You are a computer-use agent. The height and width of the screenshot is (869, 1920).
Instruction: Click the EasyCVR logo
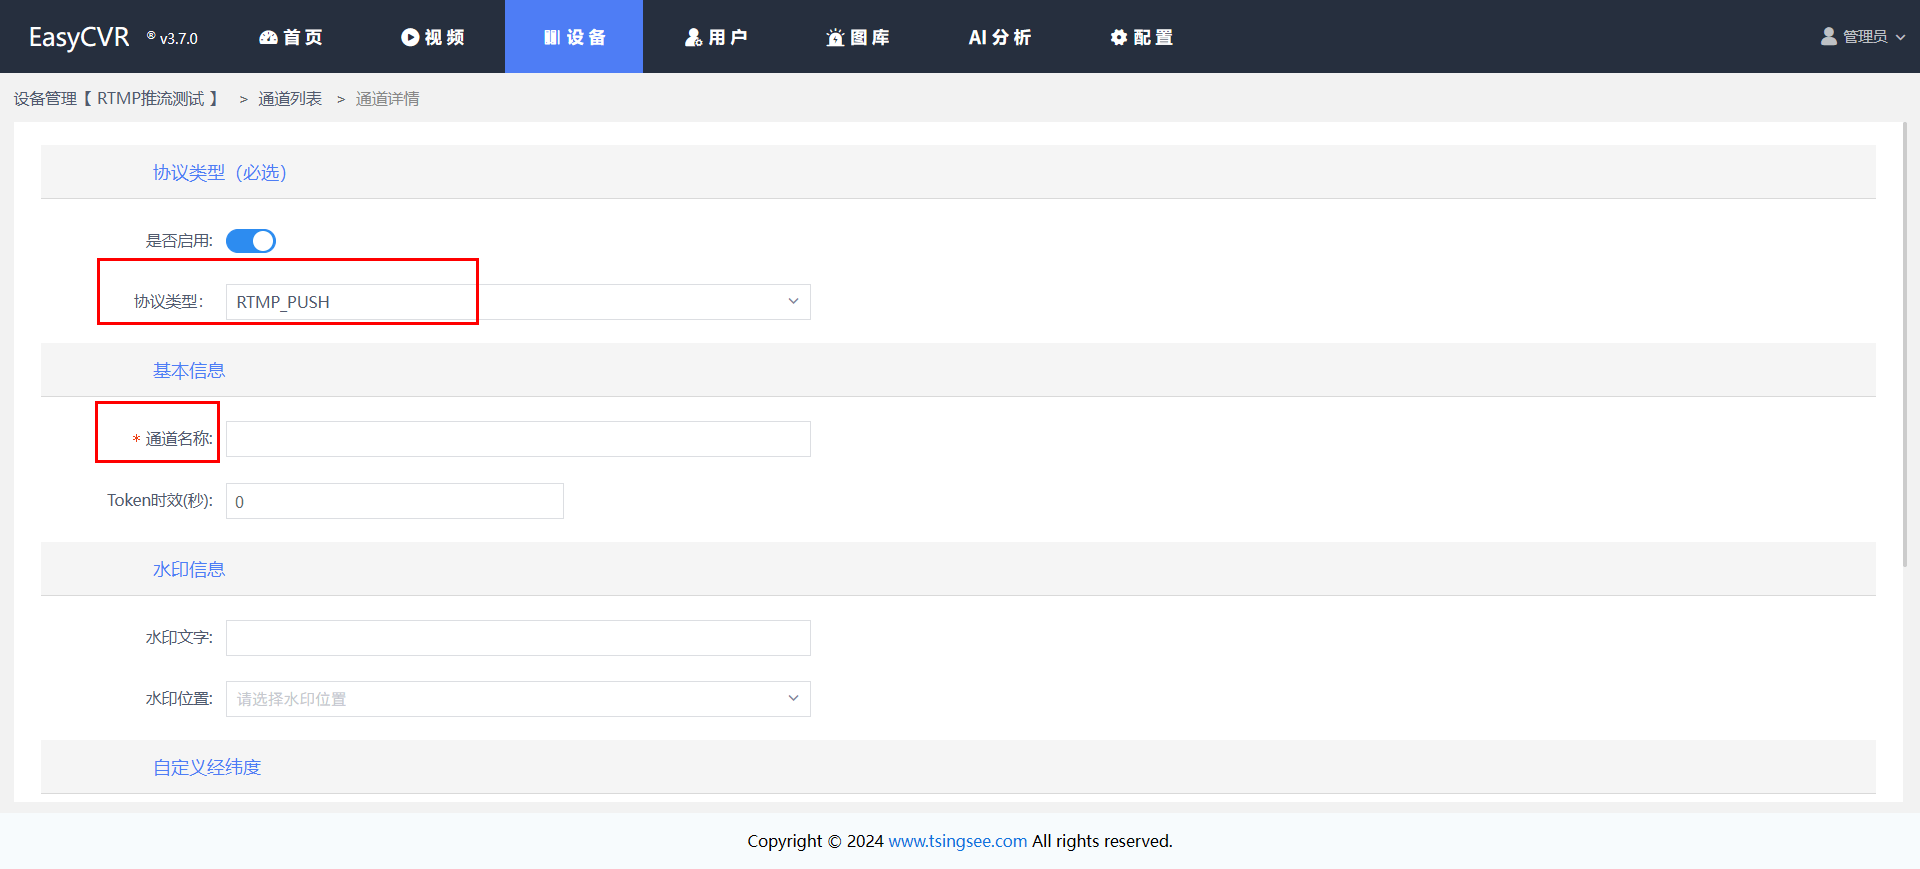click(x=79, y=37)
